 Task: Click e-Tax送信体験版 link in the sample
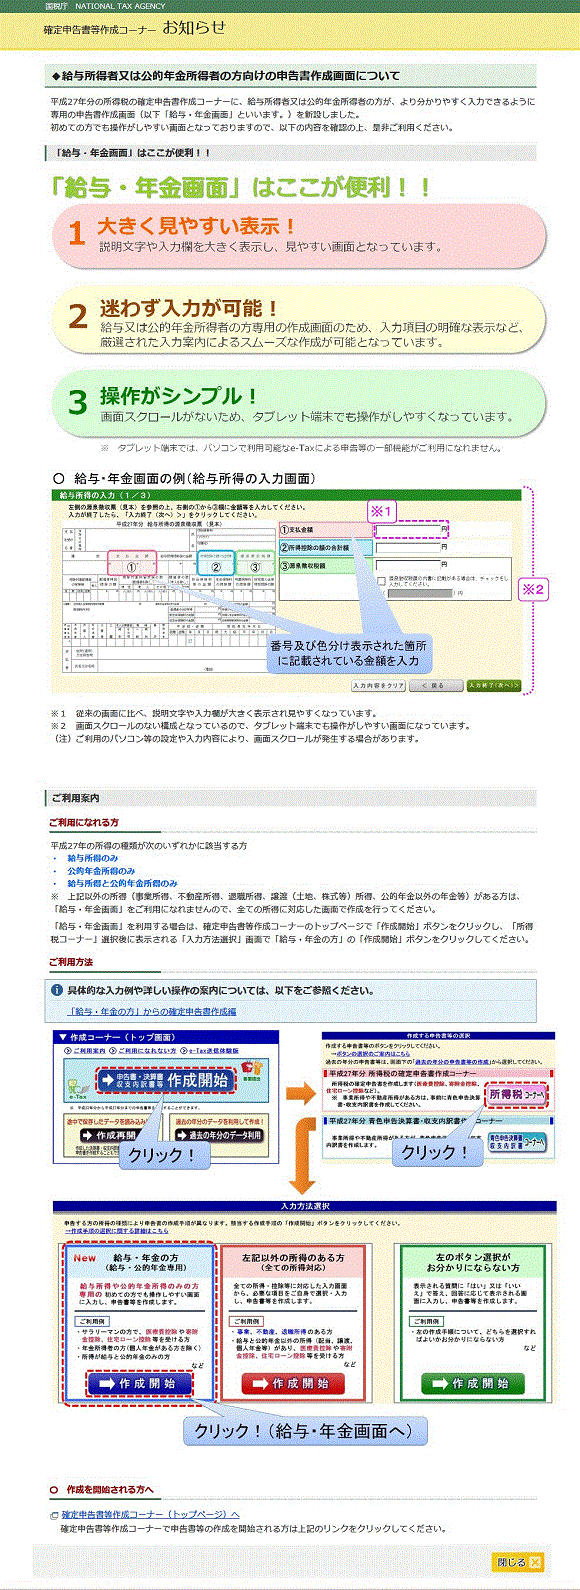click(214, 1051)
